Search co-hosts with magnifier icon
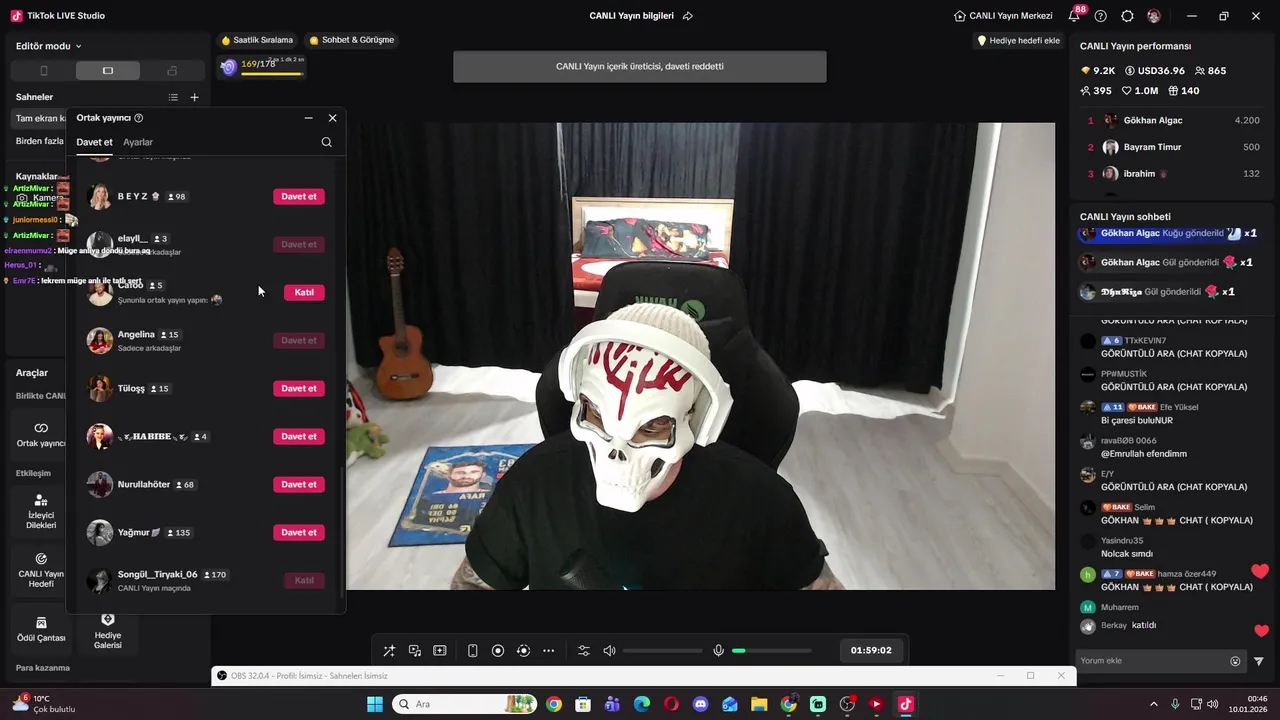The image size is (1280, 720). [x=326, y=142]
